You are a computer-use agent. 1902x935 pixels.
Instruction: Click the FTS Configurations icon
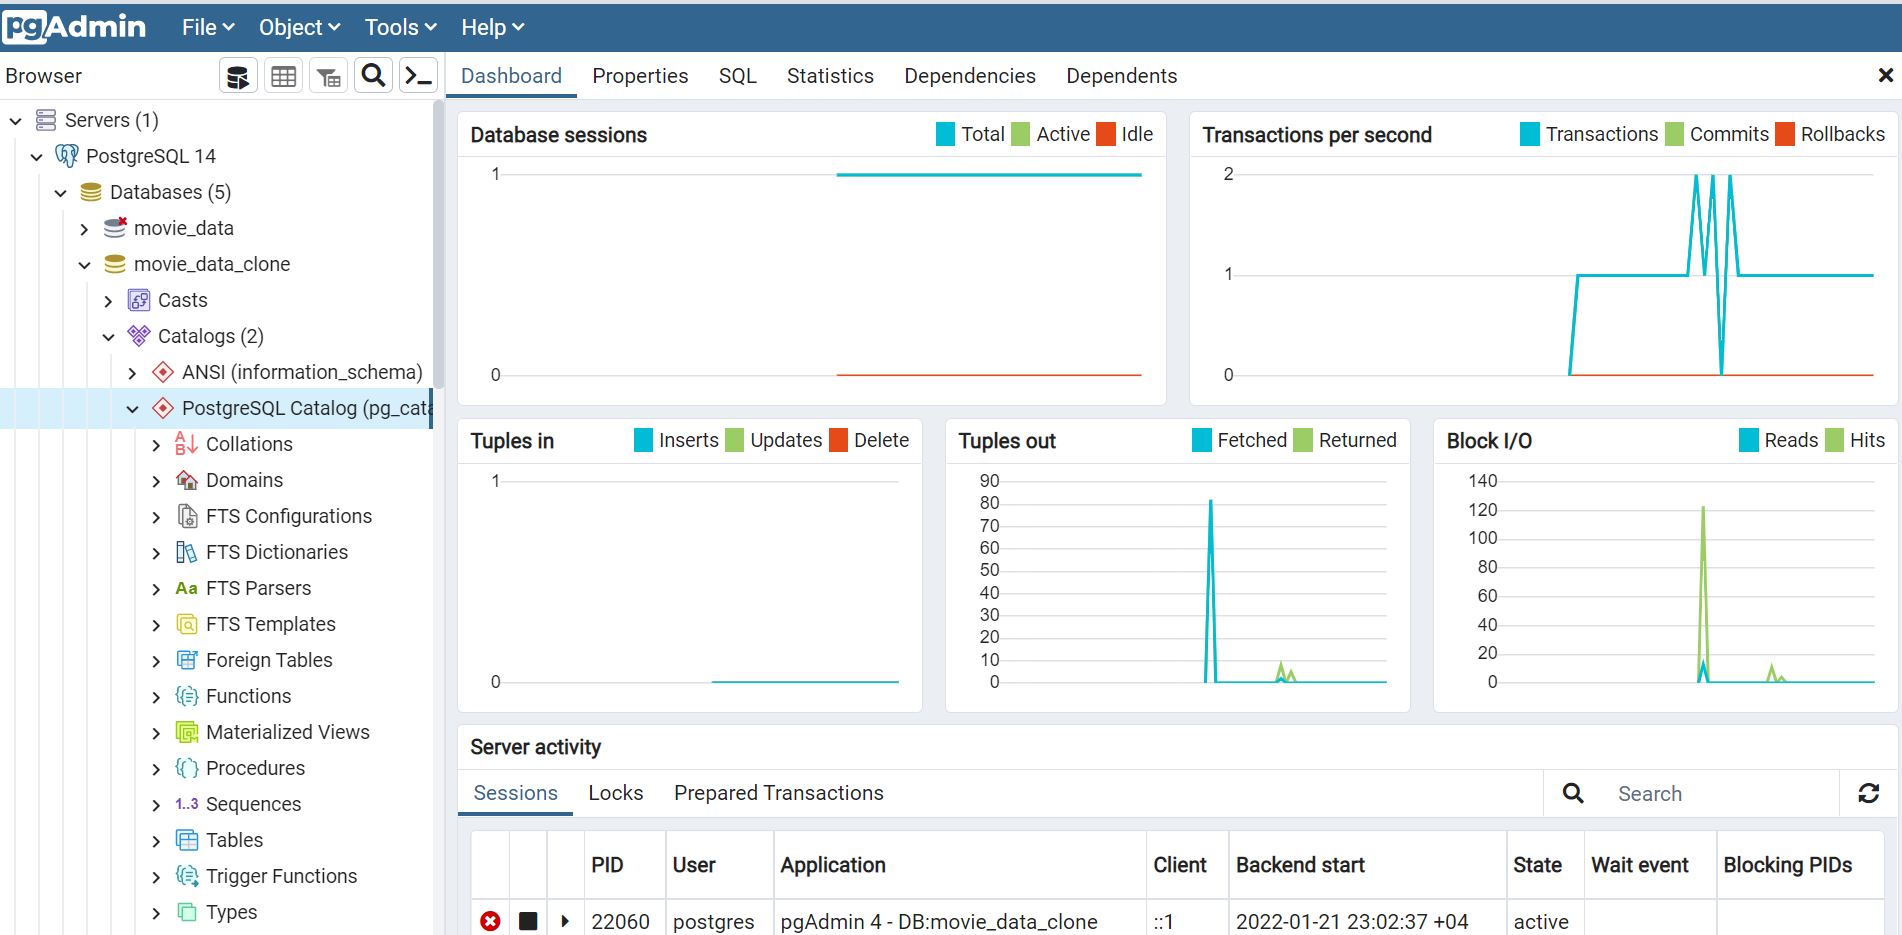(x=187, y=516)
